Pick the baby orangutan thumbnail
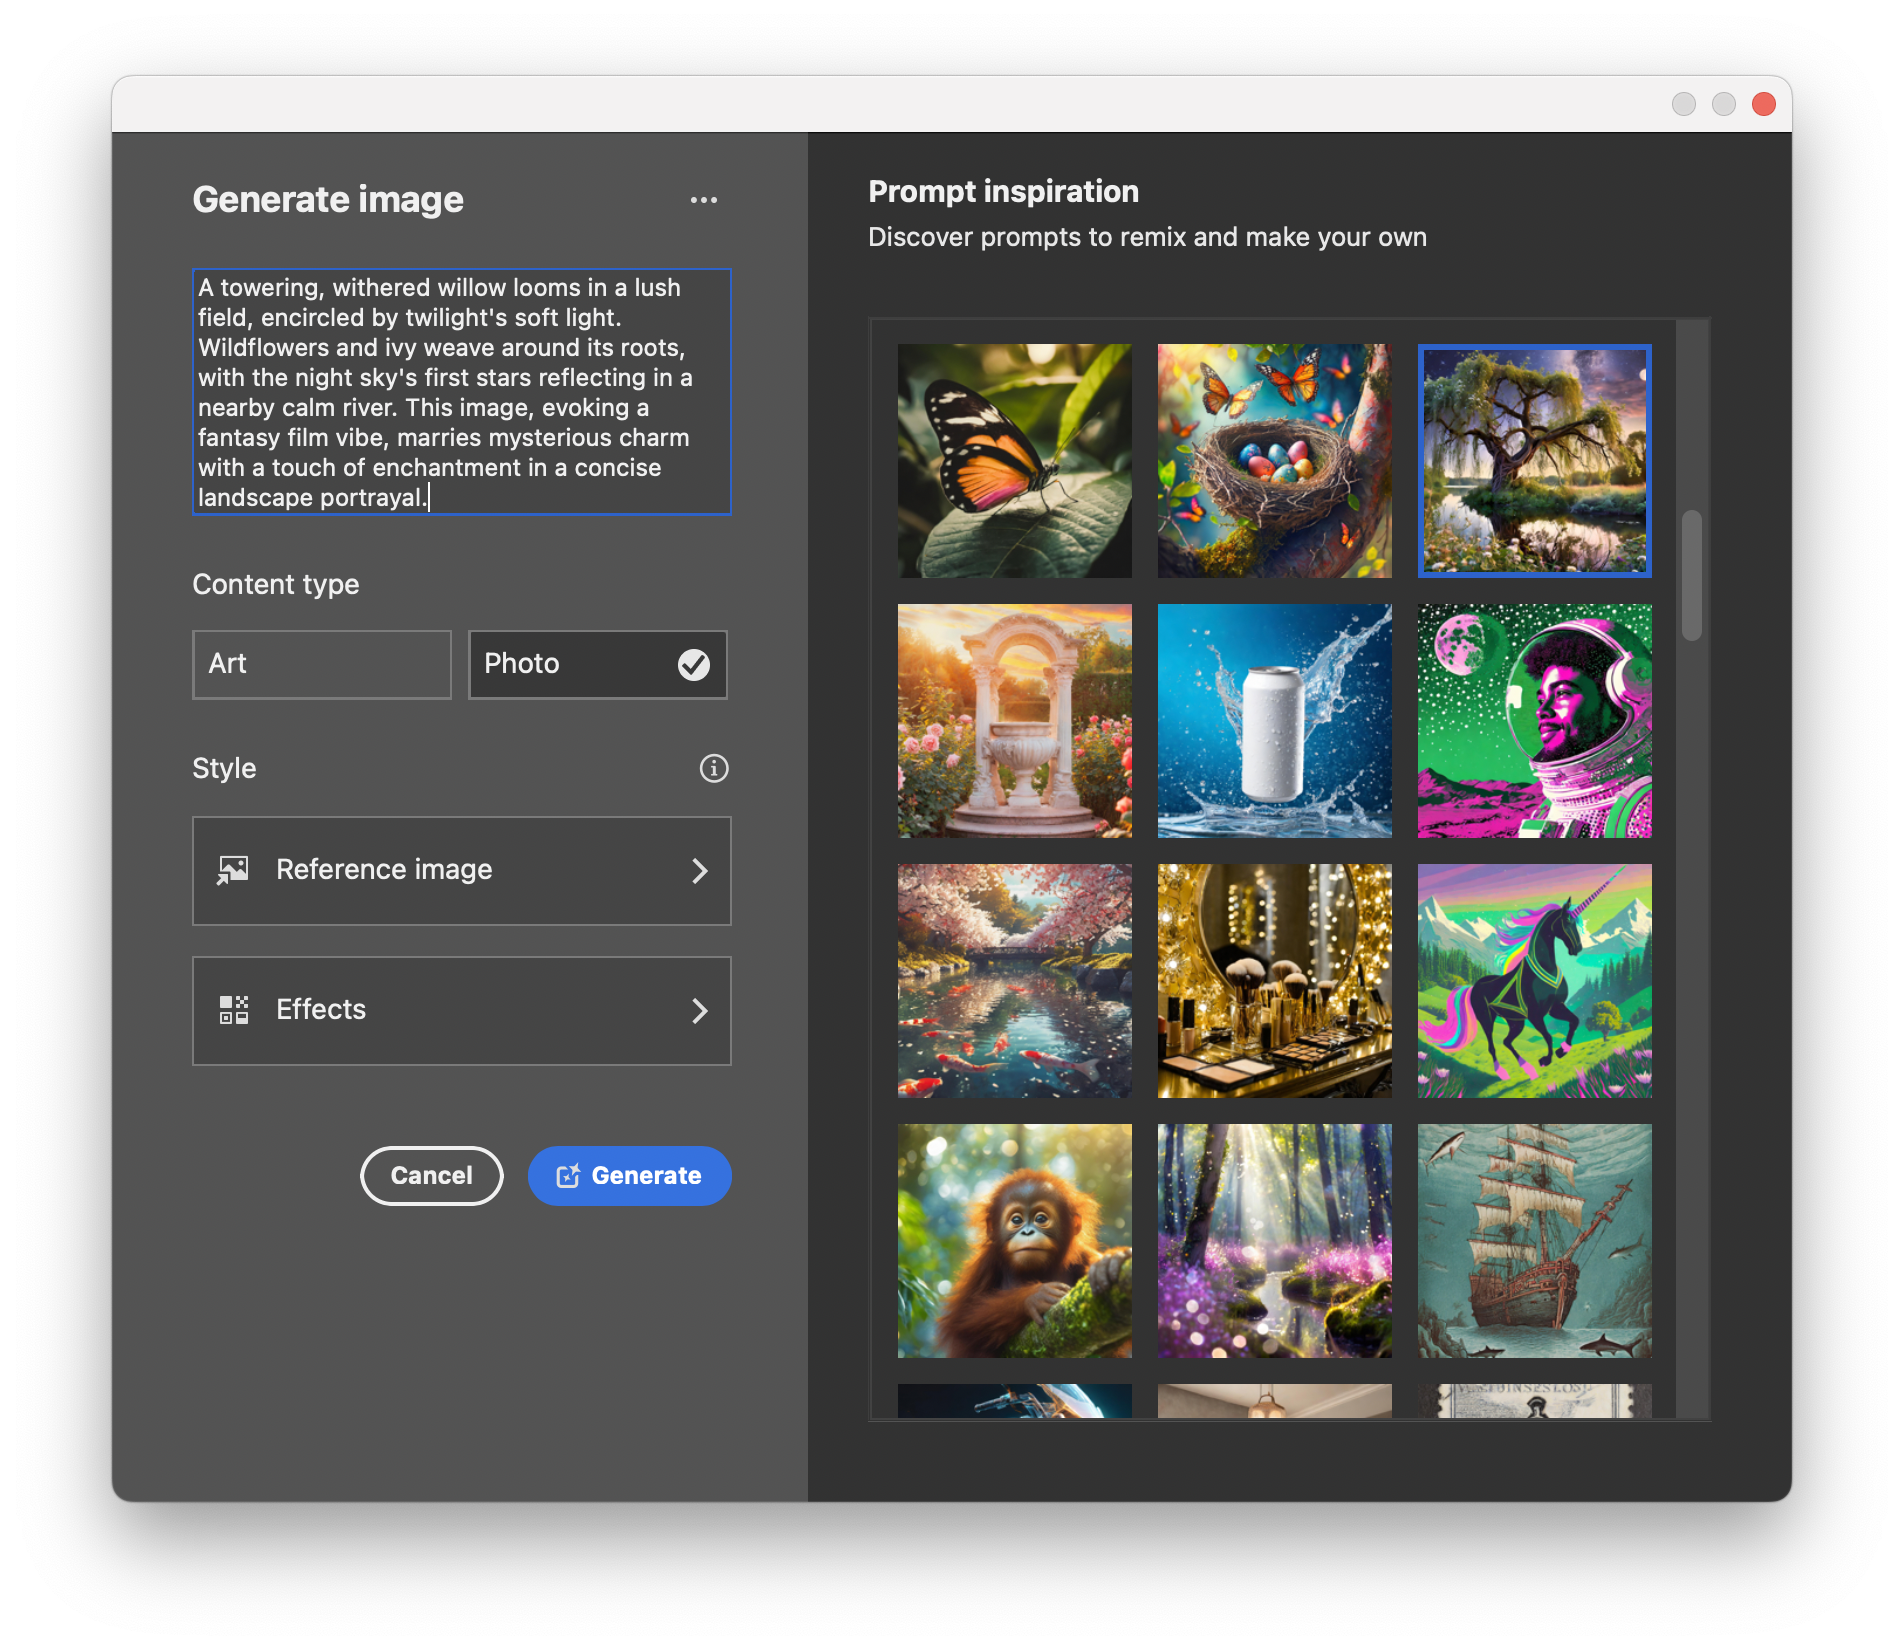This screenshot has width=1904, height=1650. 1015,1241
